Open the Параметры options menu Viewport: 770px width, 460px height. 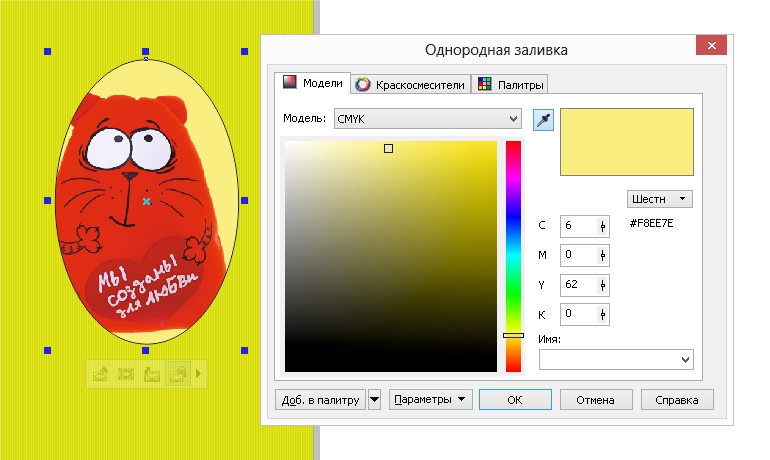[431, 400]
